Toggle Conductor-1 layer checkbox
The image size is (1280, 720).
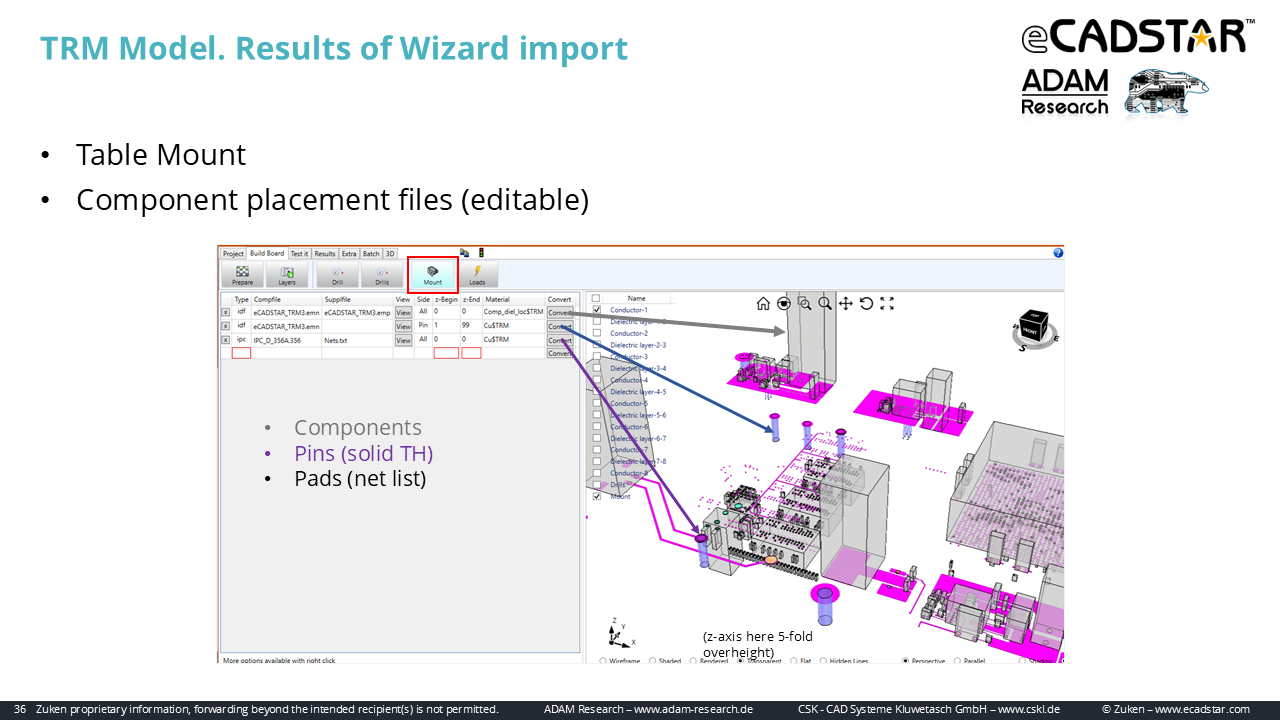[x=597, y=310]
